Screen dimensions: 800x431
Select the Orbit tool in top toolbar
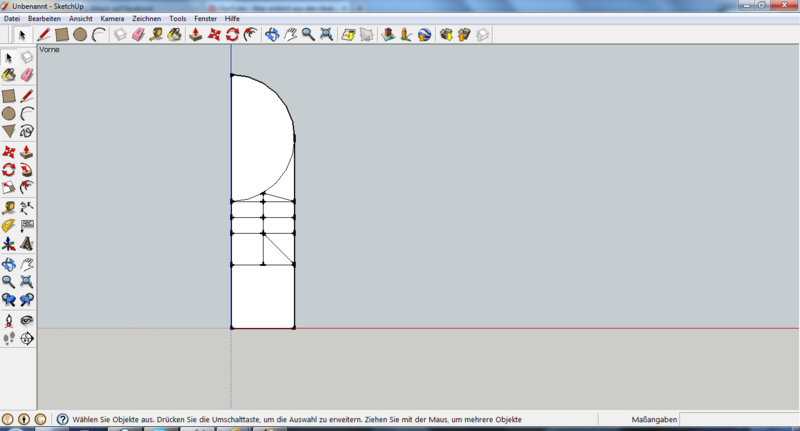pyautogui.click(x=271, y=34)
